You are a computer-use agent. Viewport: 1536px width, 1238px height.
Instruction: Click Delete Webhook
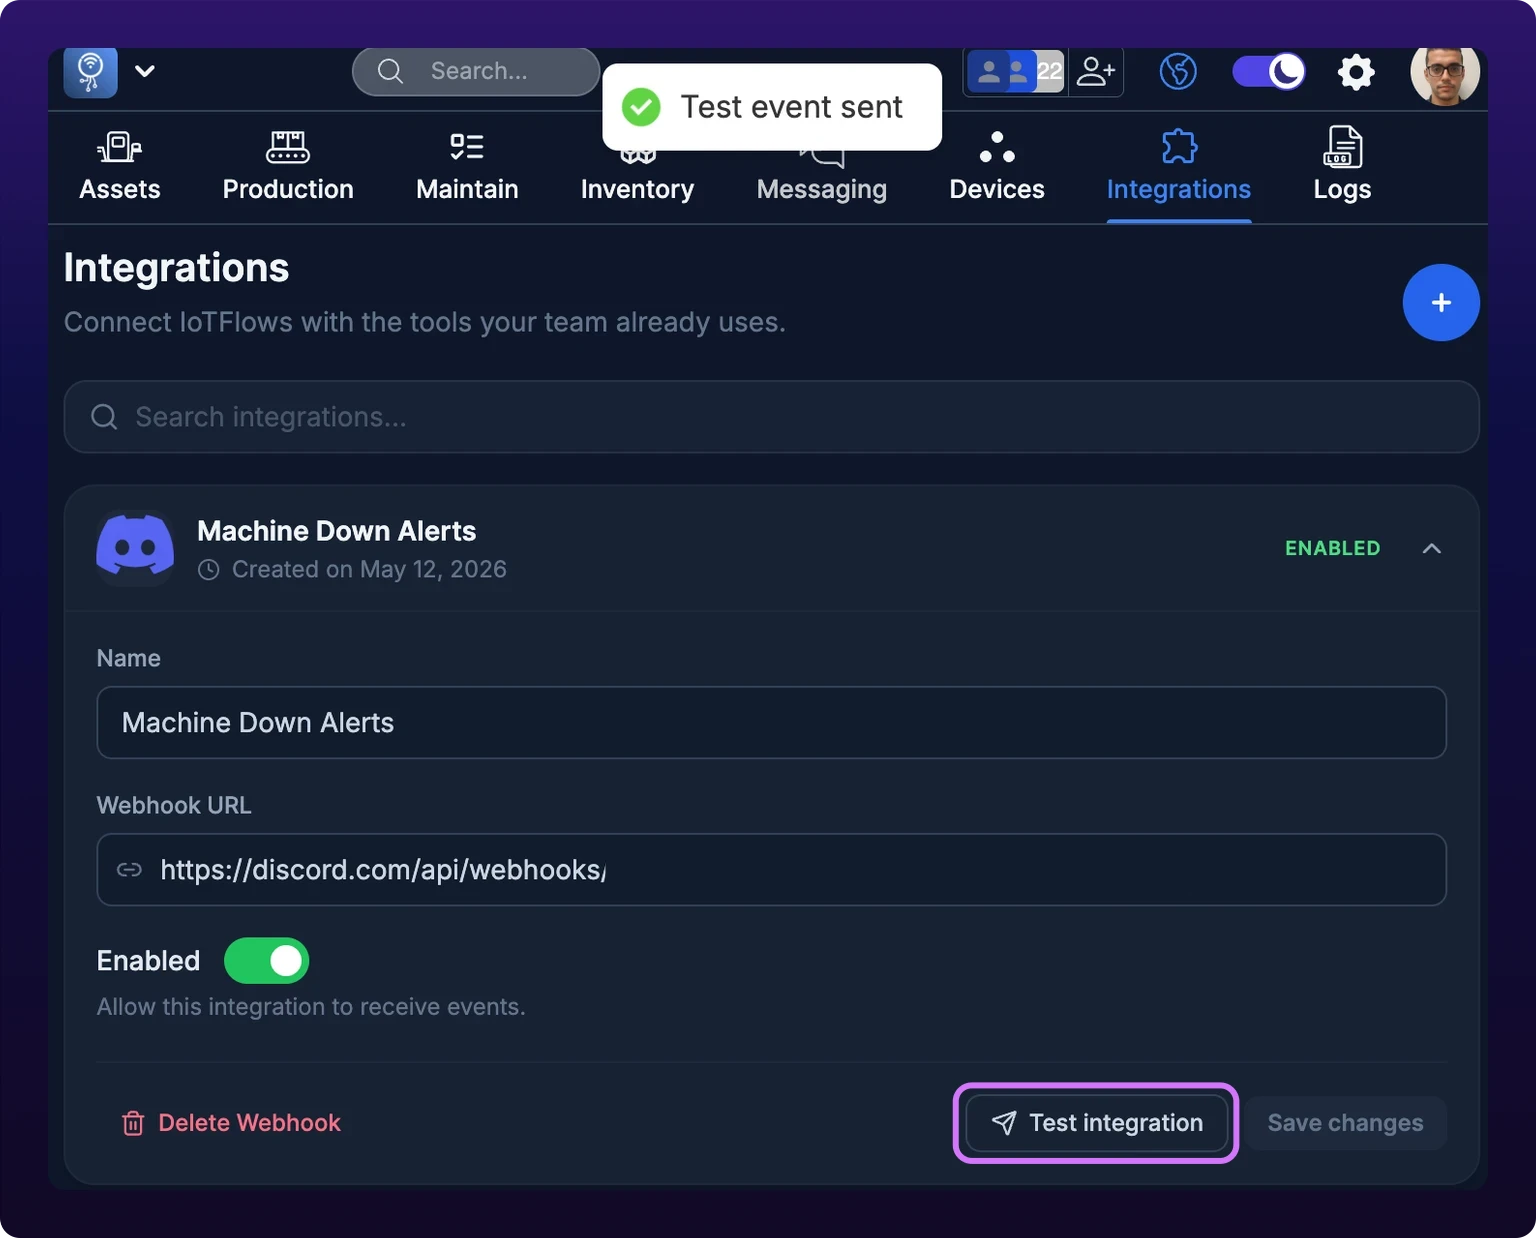click(231, 1123)
